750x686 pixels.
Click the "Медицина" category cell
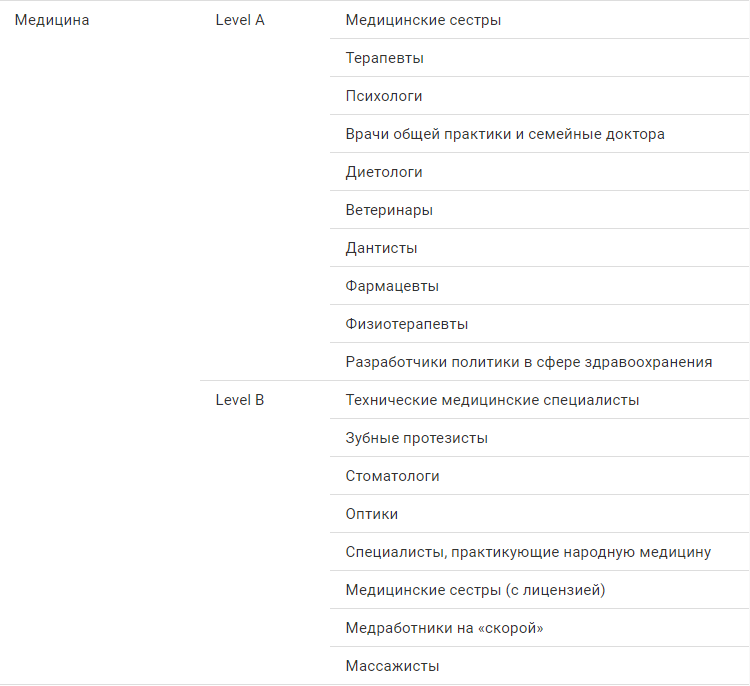point(52,20)
